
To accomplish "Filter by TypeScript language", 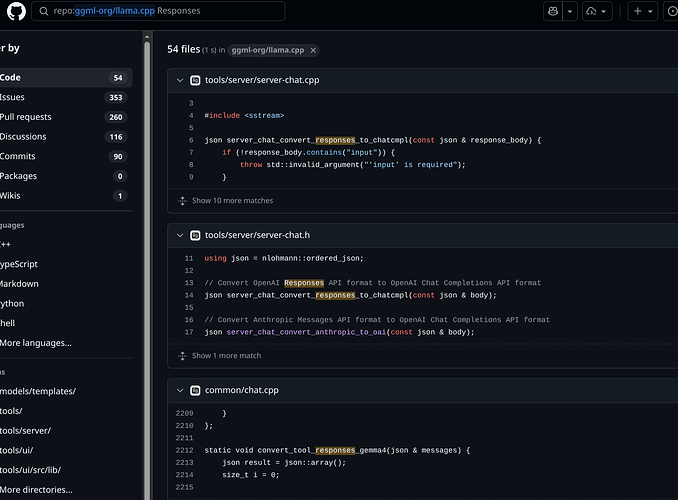I will click(19, 264).
